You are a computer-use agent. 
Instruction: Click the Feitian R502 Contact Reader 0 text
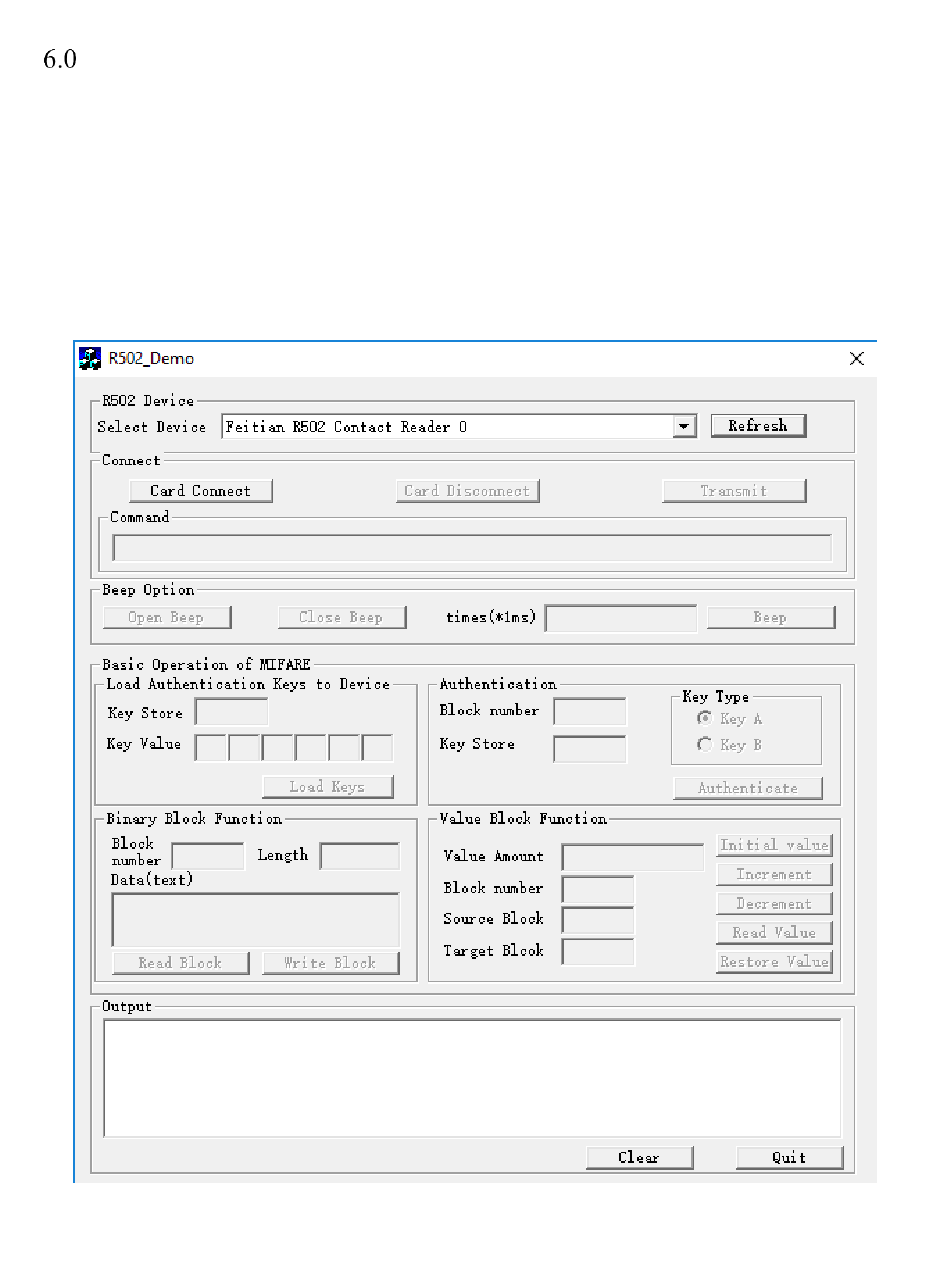(x=346, y=427)
